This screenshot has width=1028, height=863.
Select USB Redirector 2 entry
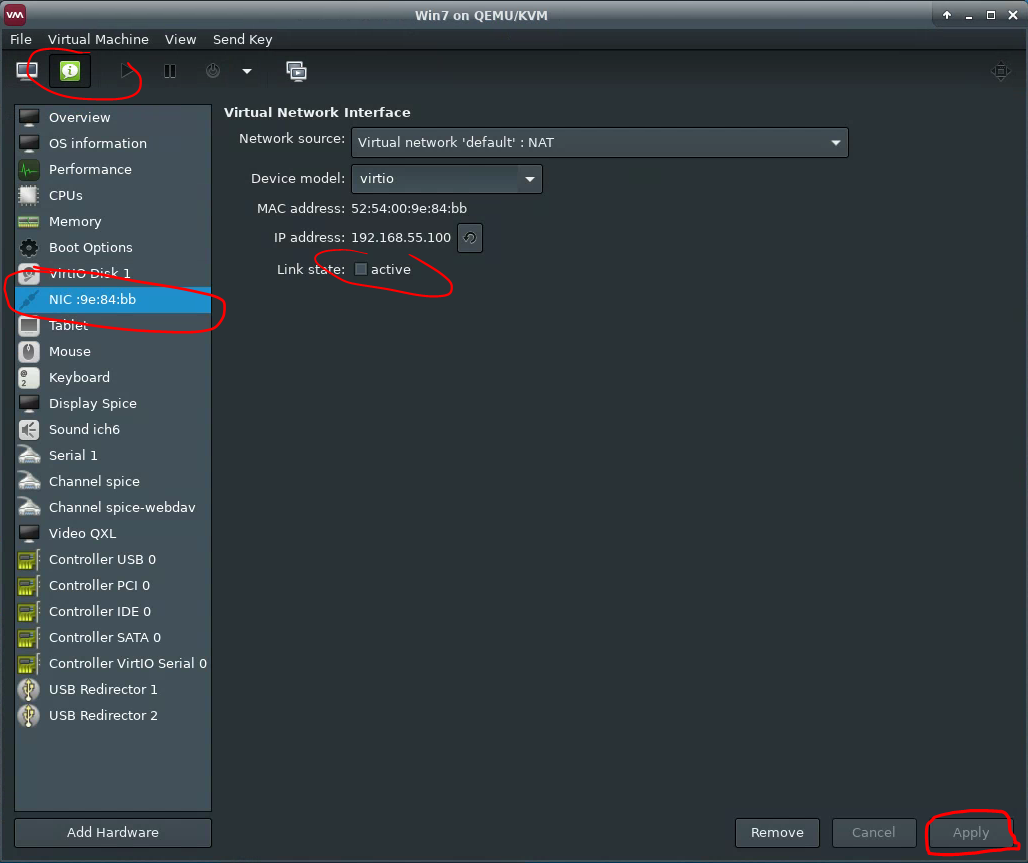click(113, 716)
